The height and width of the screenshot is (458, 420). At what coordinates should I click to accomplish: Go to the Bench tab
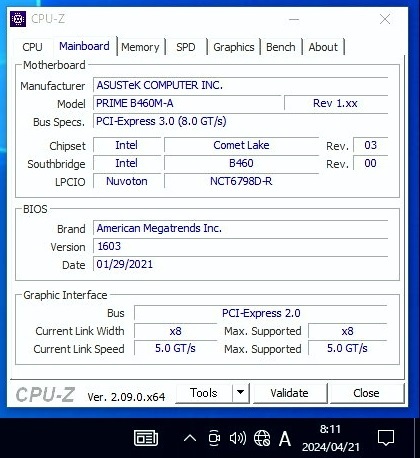pyautogui.click(x=281, y=47)
